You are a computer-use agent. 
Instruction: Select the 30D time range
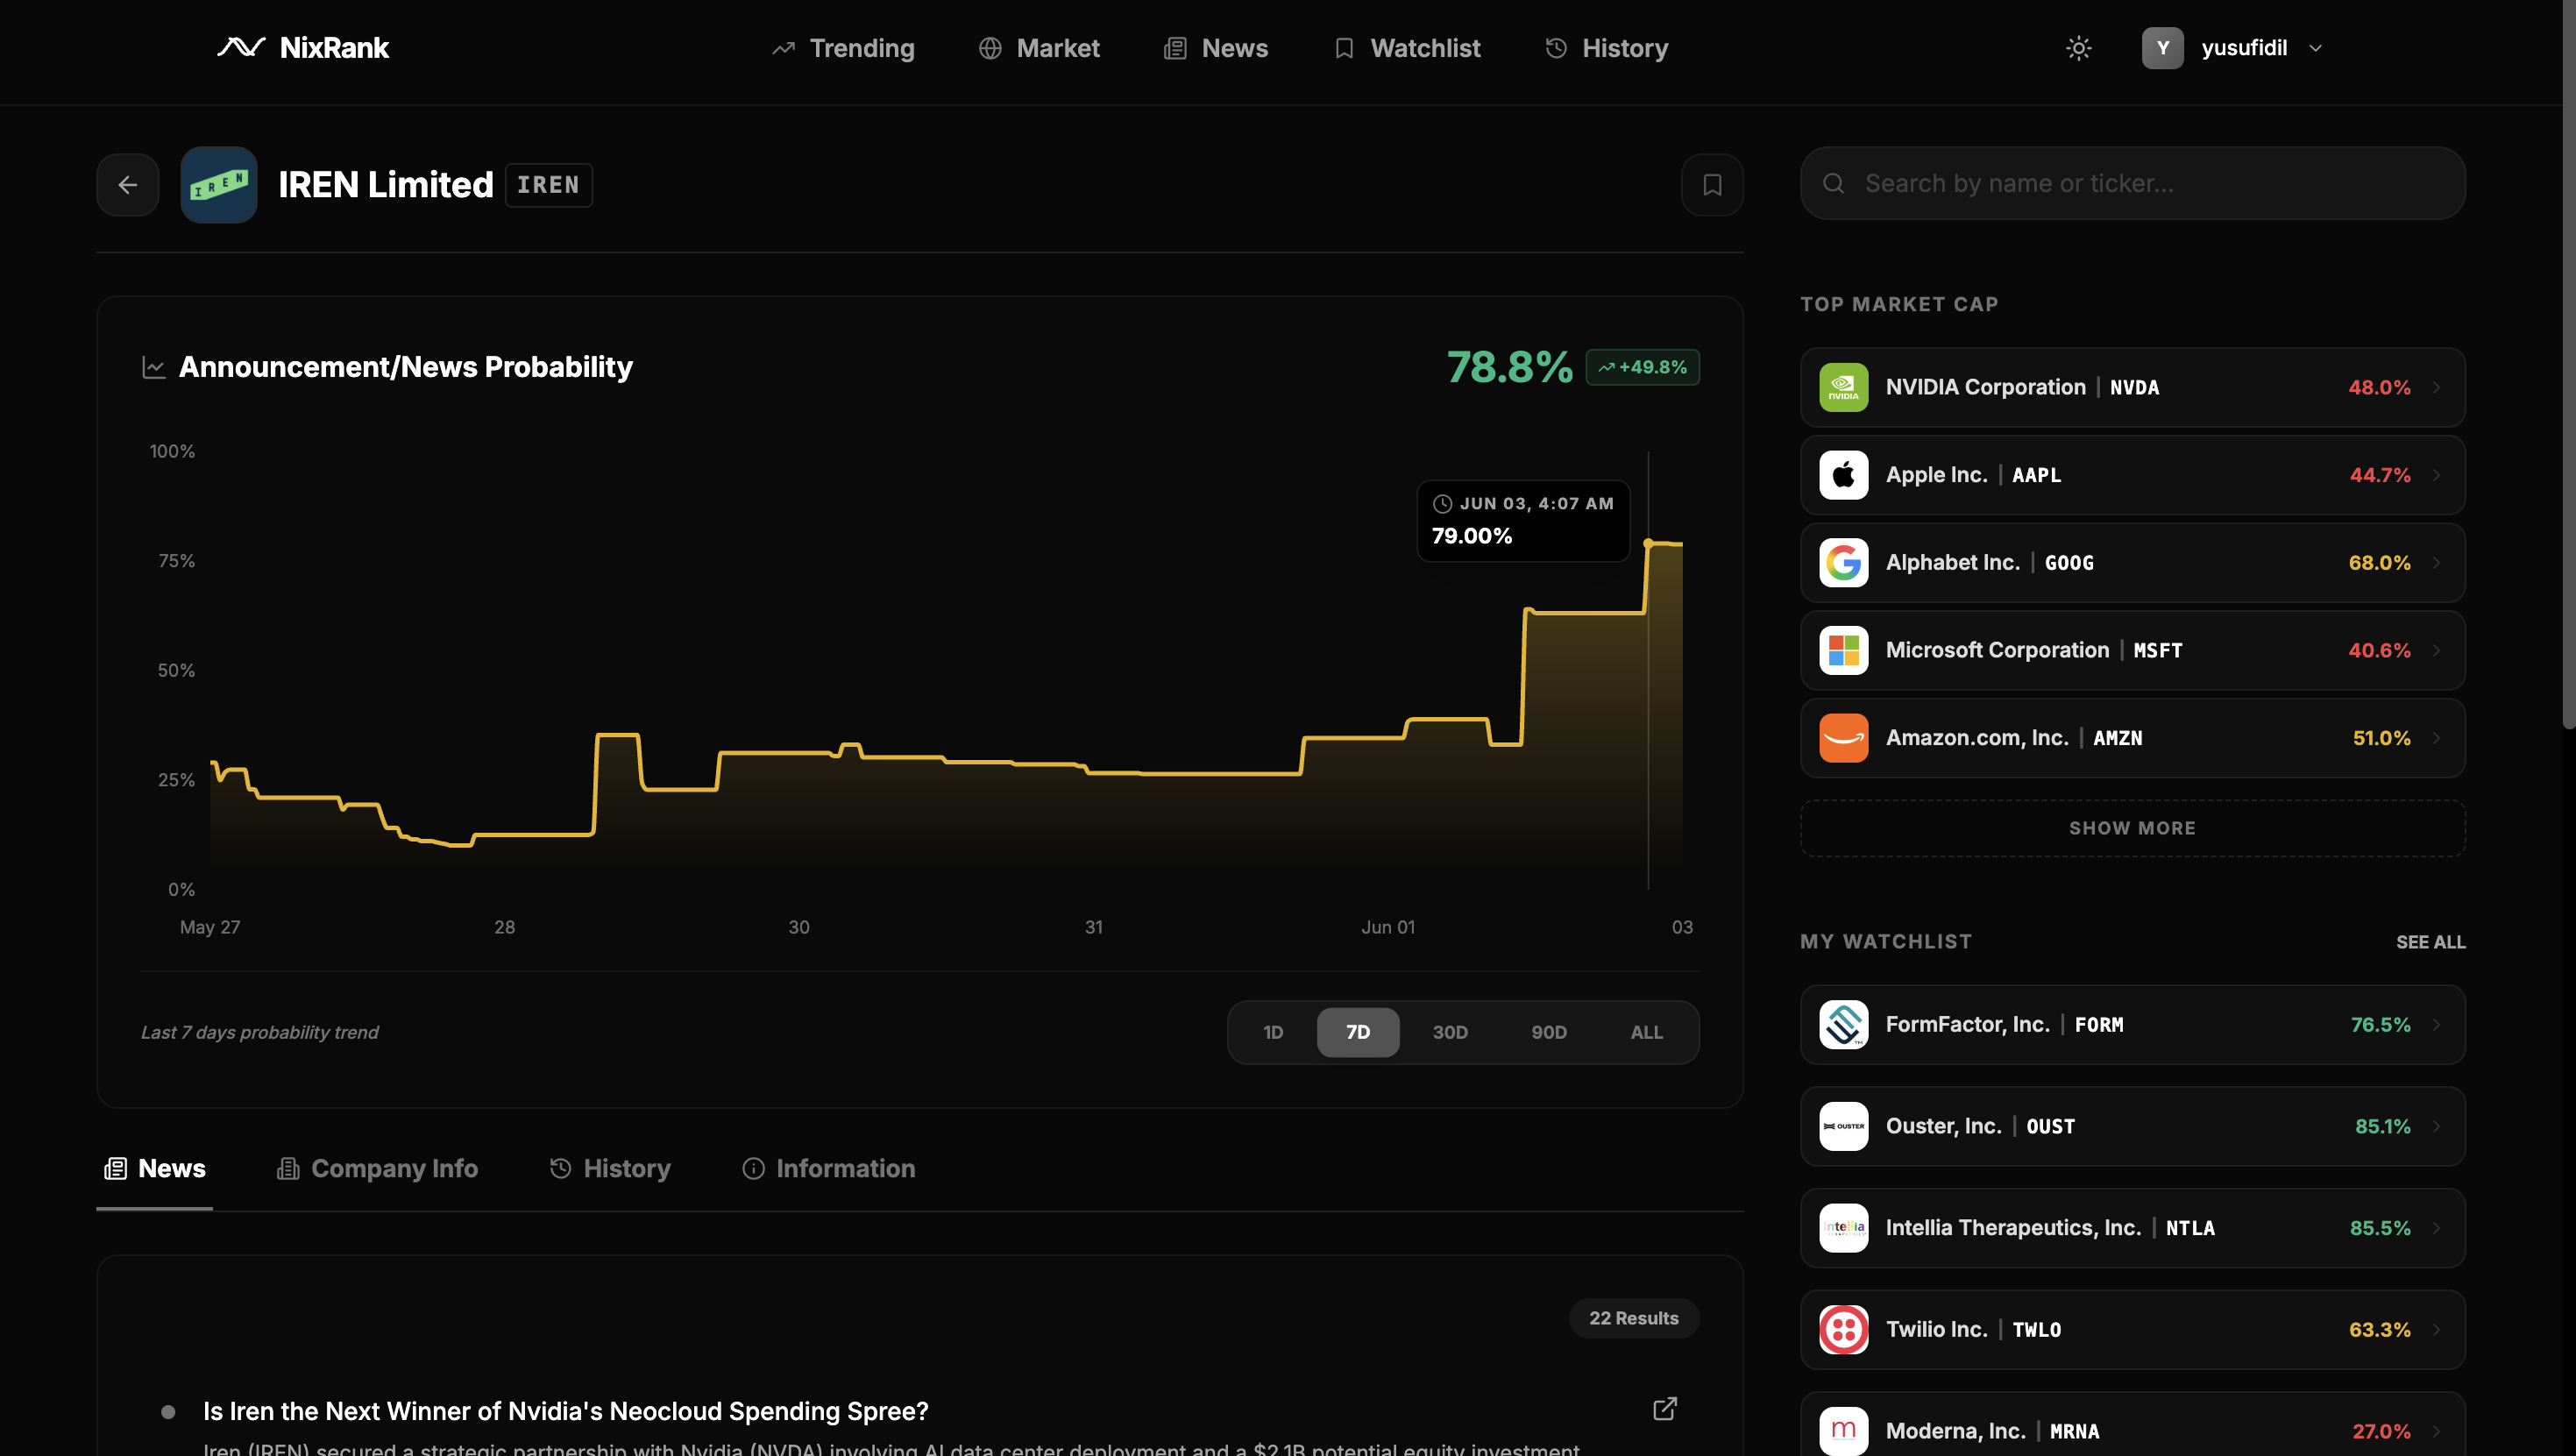(1450, 1032)
